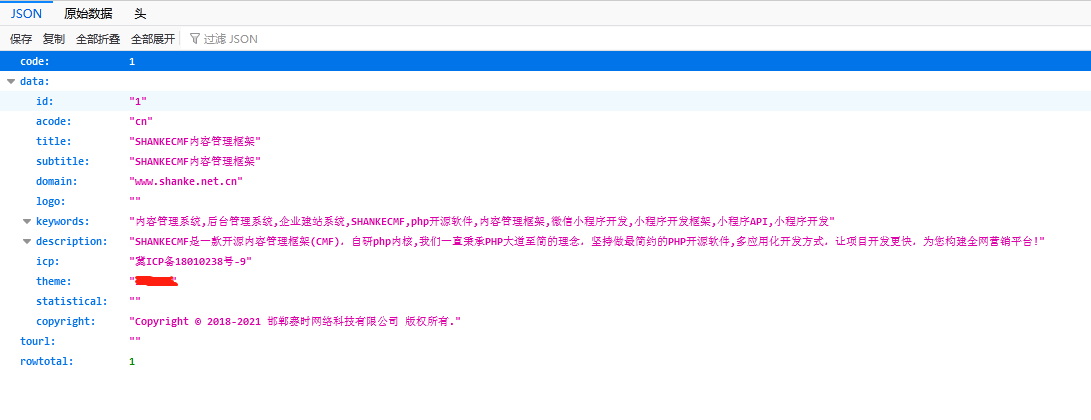1091x420 pixels.
Task: Focus the 过滤 JSON filter field
Action: click(231, 39)
